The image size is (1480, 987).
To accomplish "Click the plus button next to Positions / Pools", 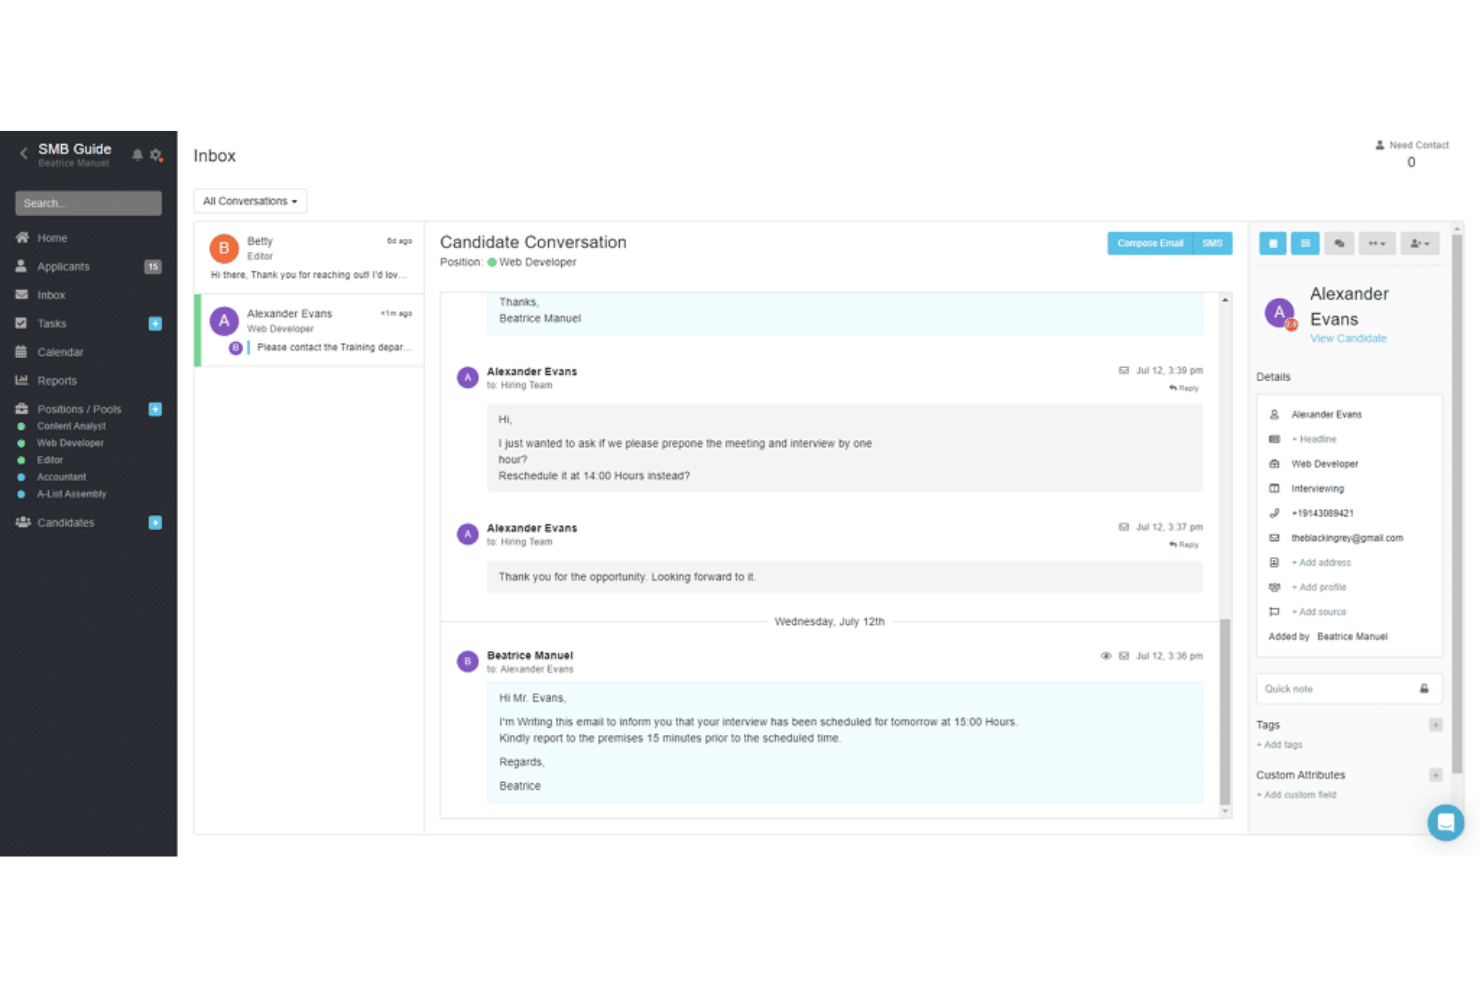I will [155, 409].
